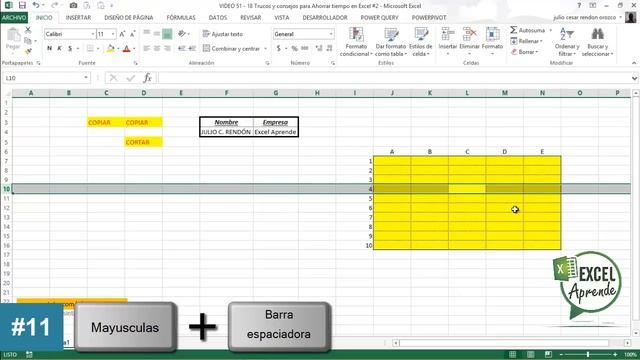Save the workbook with the floppy icon
The image size is (640, 360).
[x=22, y=5]
